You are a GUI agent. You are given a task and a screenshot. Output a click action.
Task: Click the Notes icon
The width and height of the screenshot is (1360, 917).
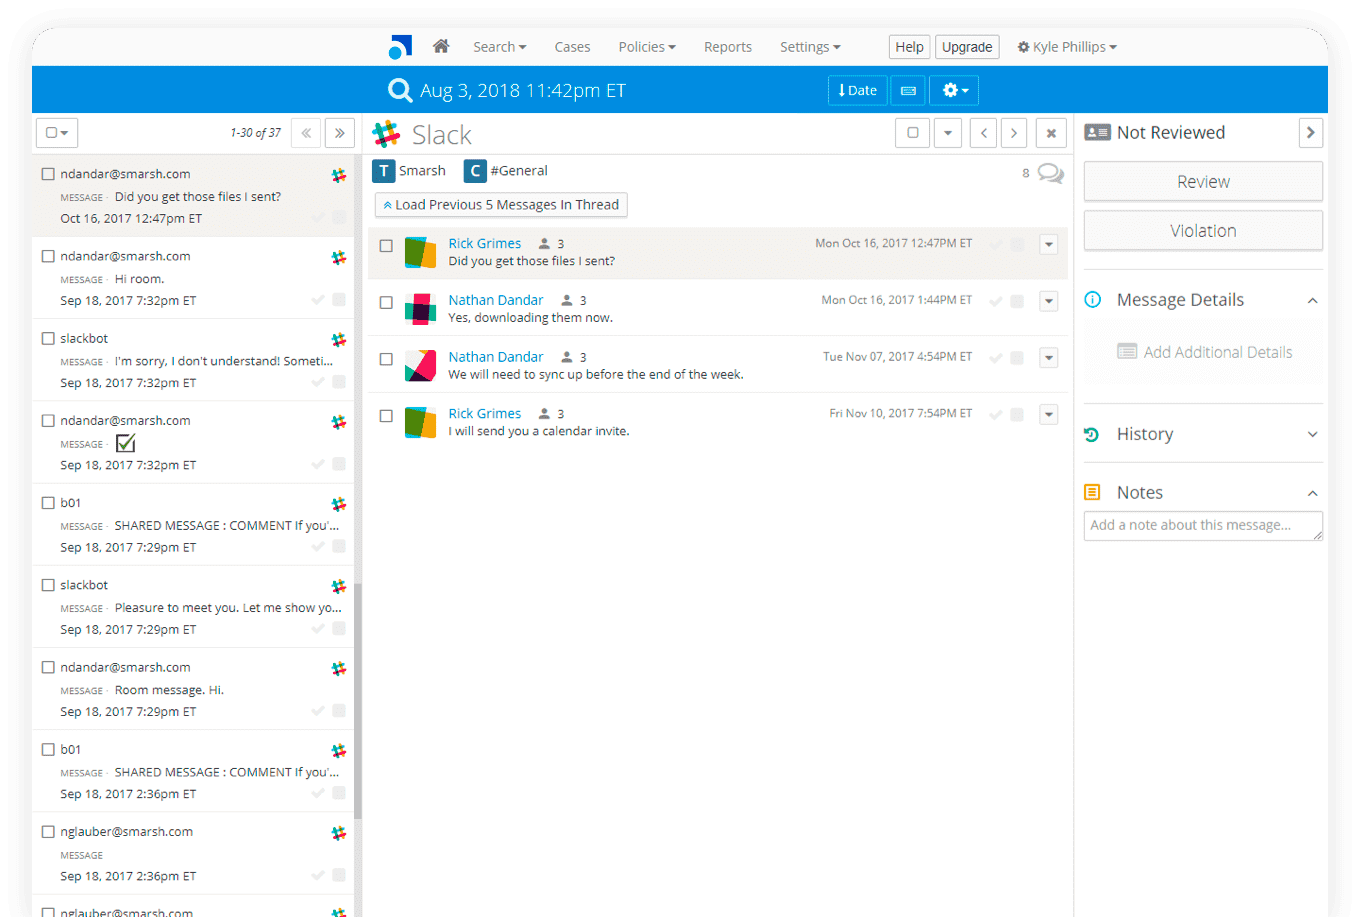tap(1092, 492)
